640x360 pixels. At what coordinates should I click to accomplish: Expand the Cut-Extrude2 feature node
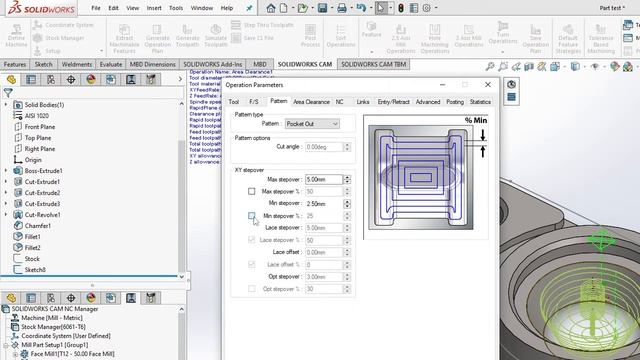coord(6,193)
